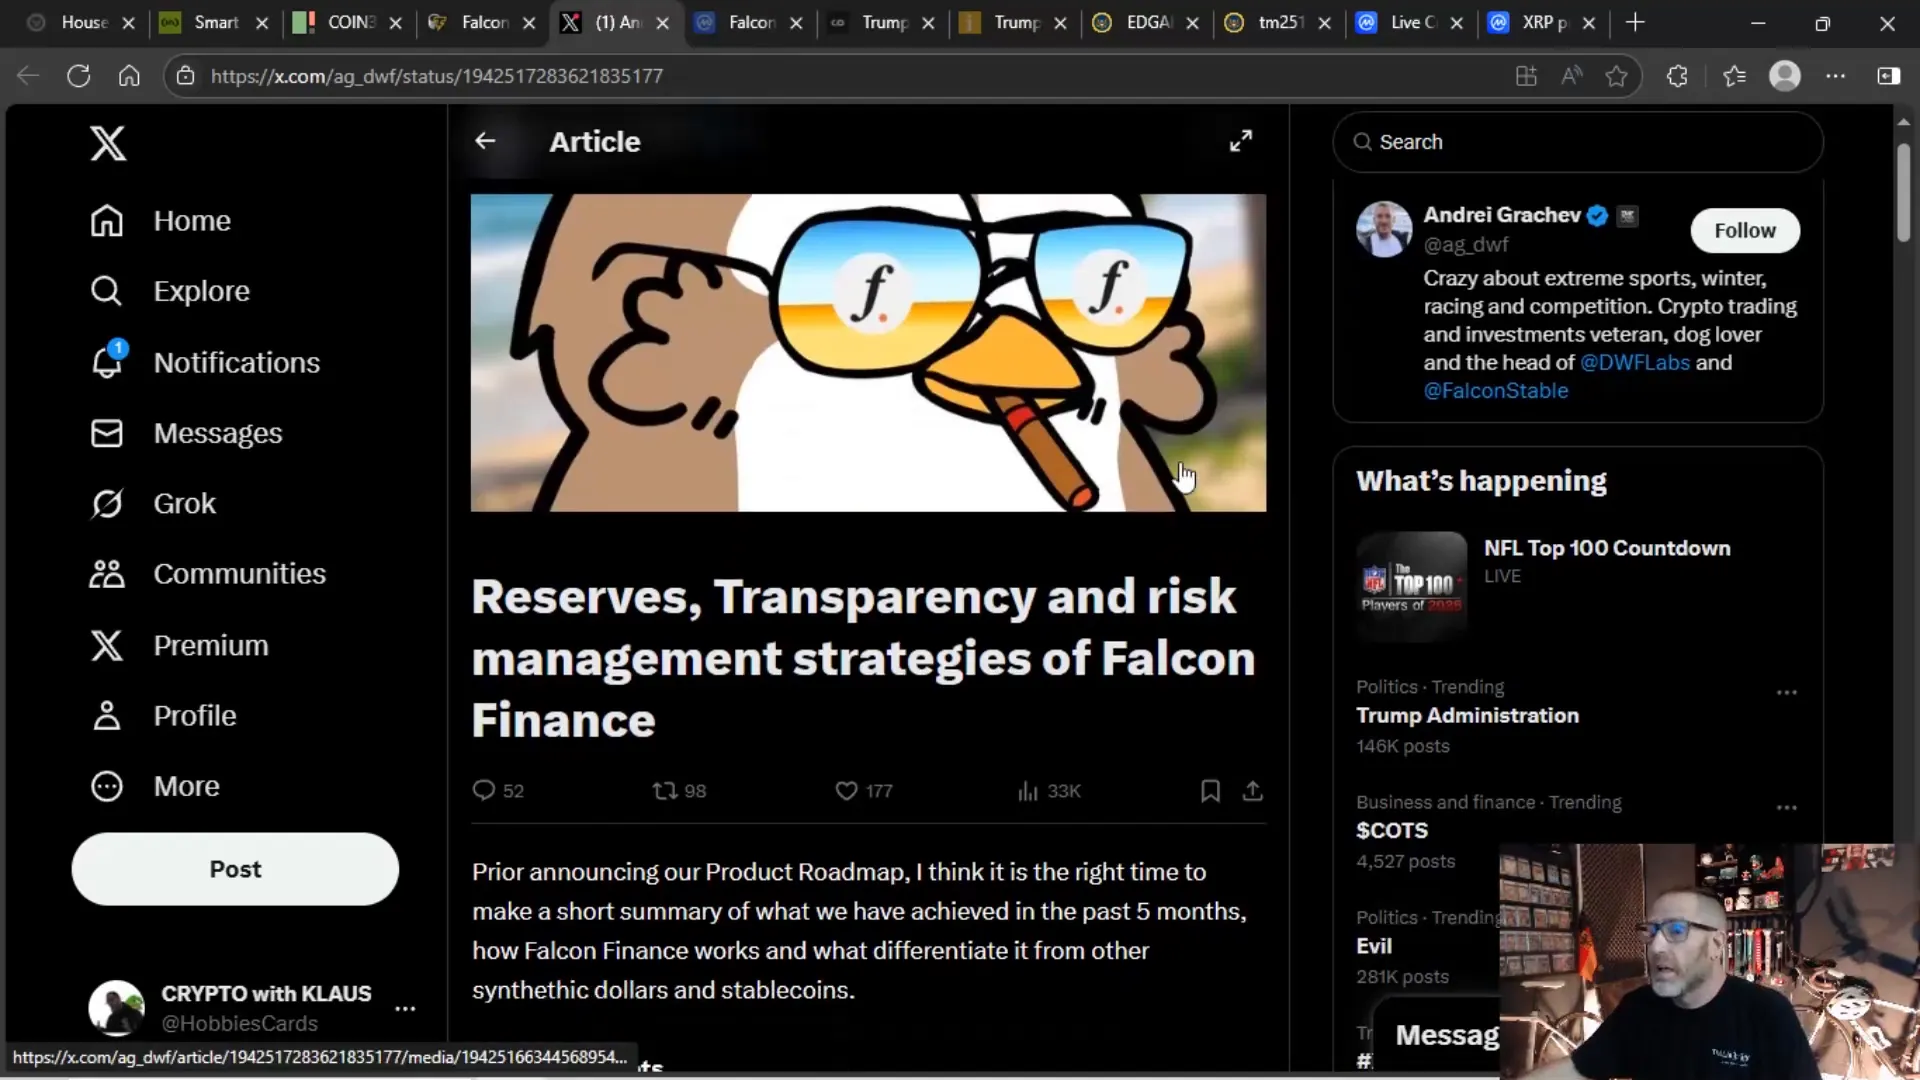Open the Trump Administration trending topic
This screenshot has height=1080, width=1920.
(x=1467, y=716)
